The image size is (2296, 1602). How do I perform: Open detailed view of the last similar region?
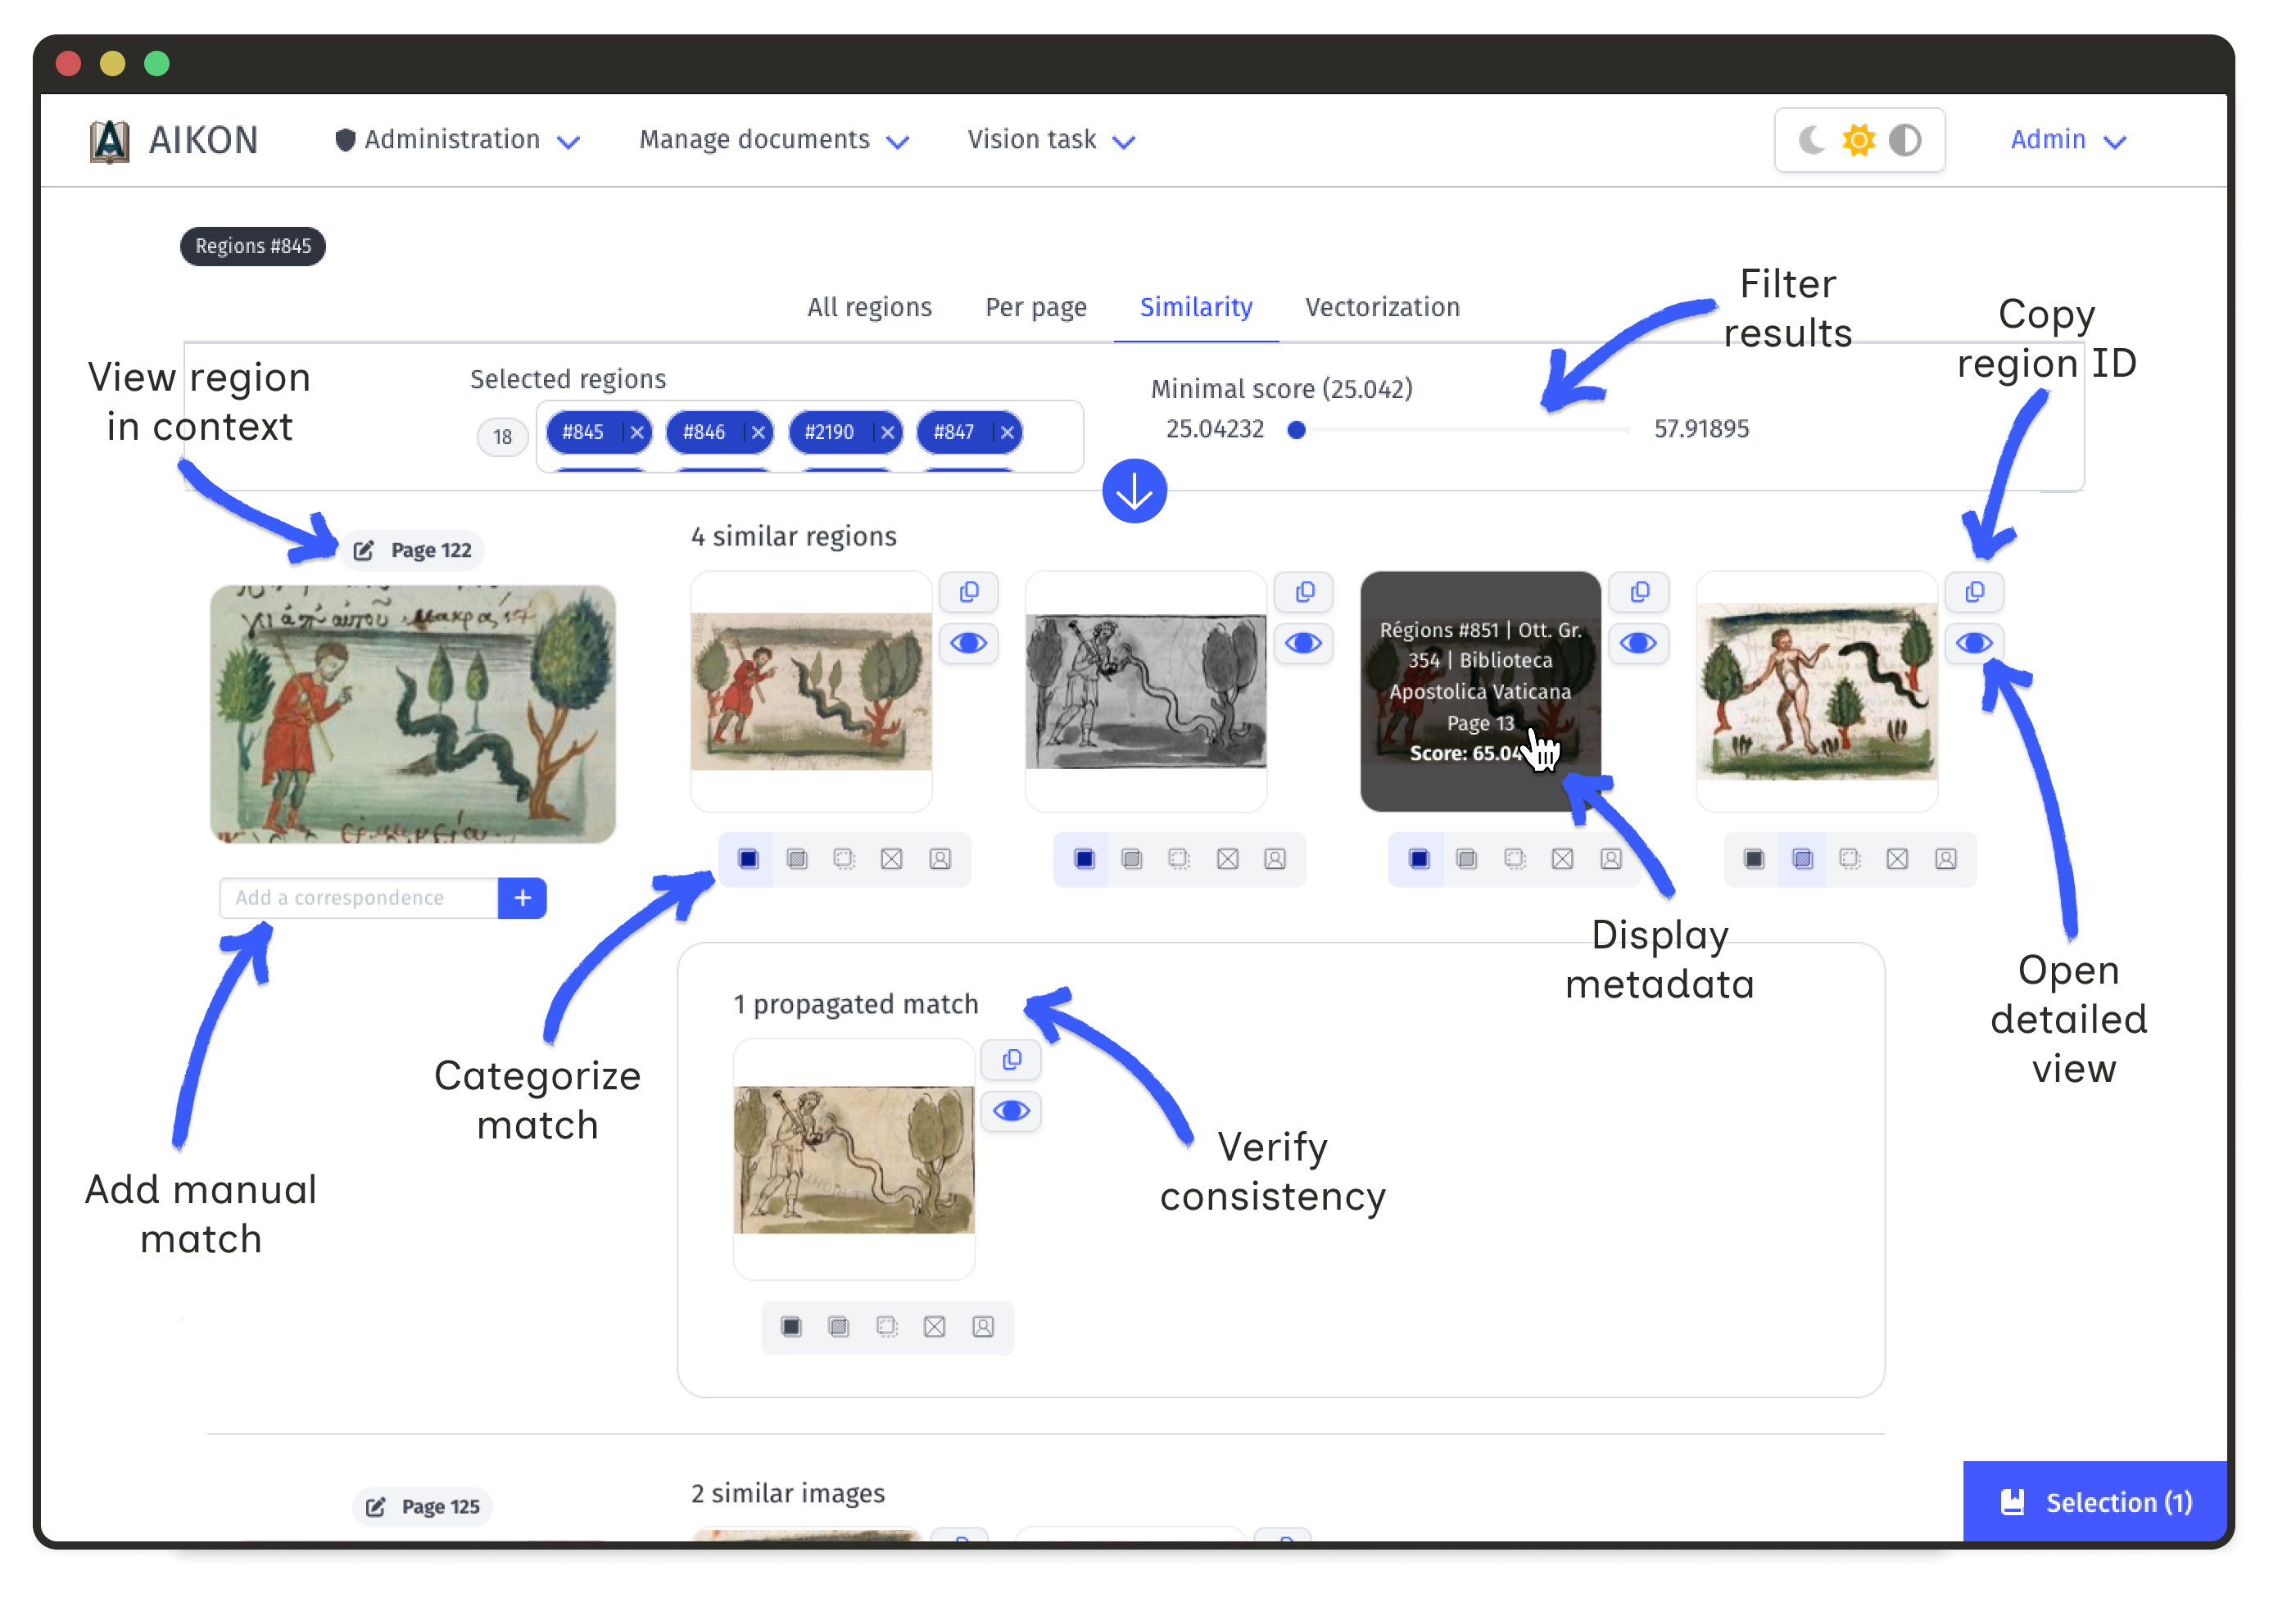point(1974,643)
